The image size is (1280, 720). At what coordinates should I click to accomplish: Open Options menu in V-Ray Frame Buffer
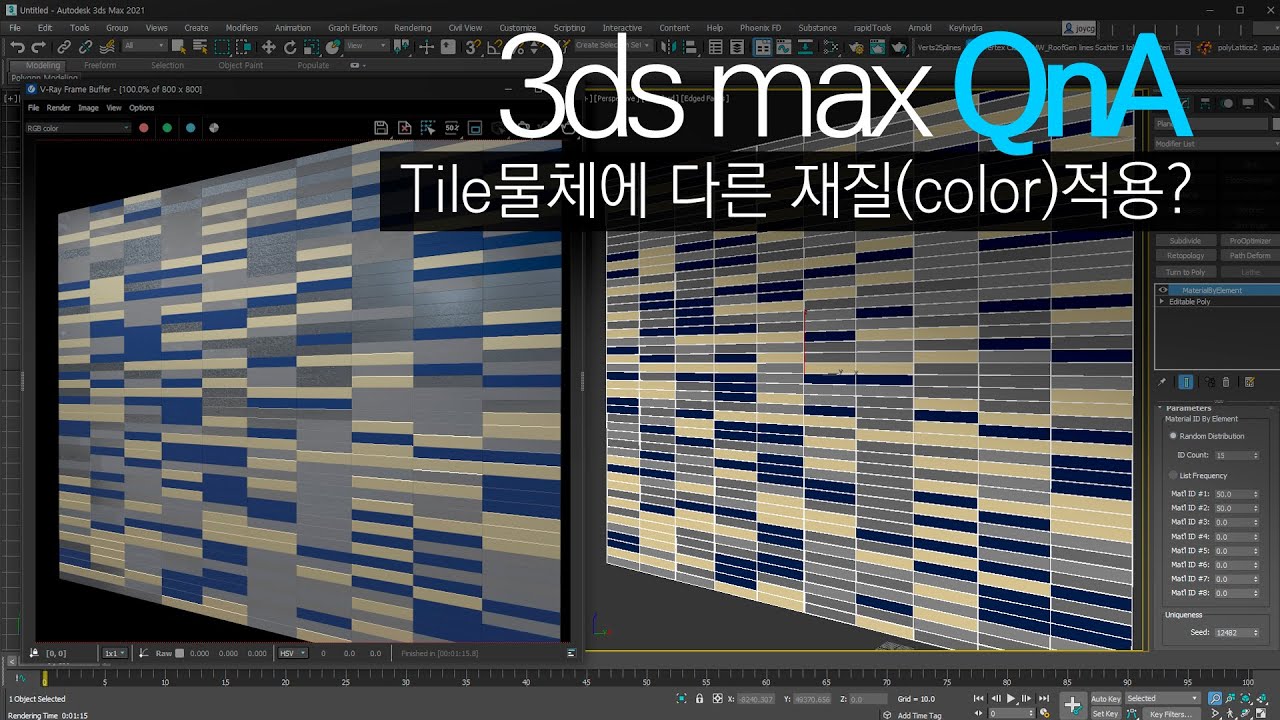[x=142, y=107]
